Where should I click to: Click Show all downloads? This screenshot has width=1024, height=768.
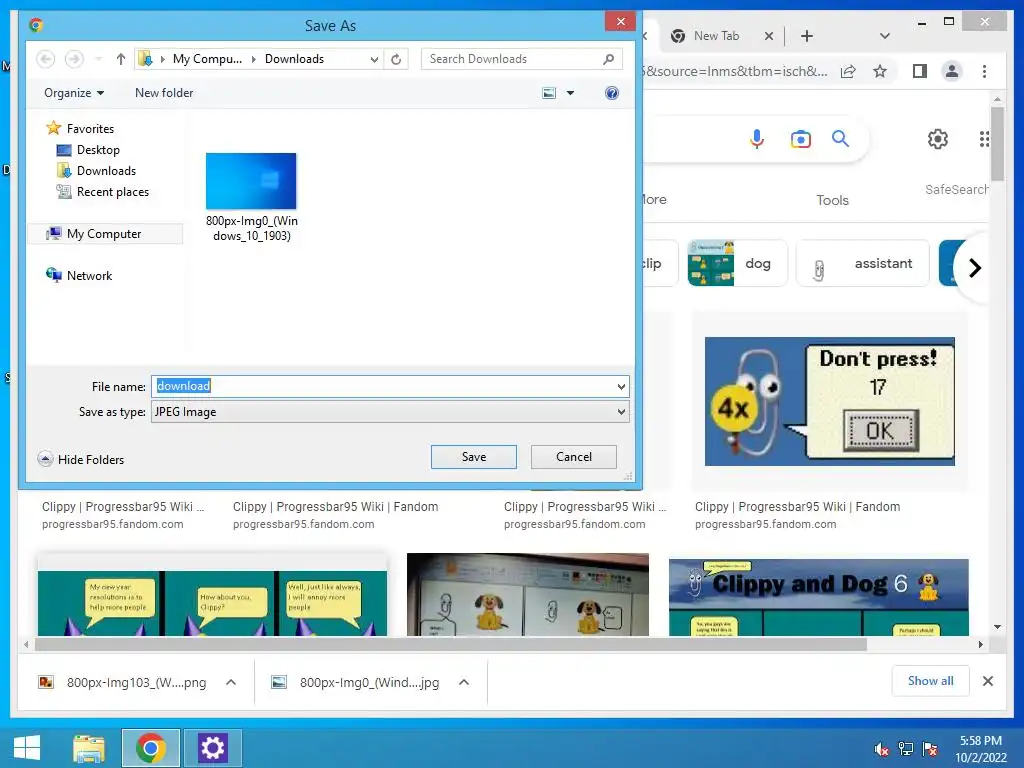click(x=930, y=681)
